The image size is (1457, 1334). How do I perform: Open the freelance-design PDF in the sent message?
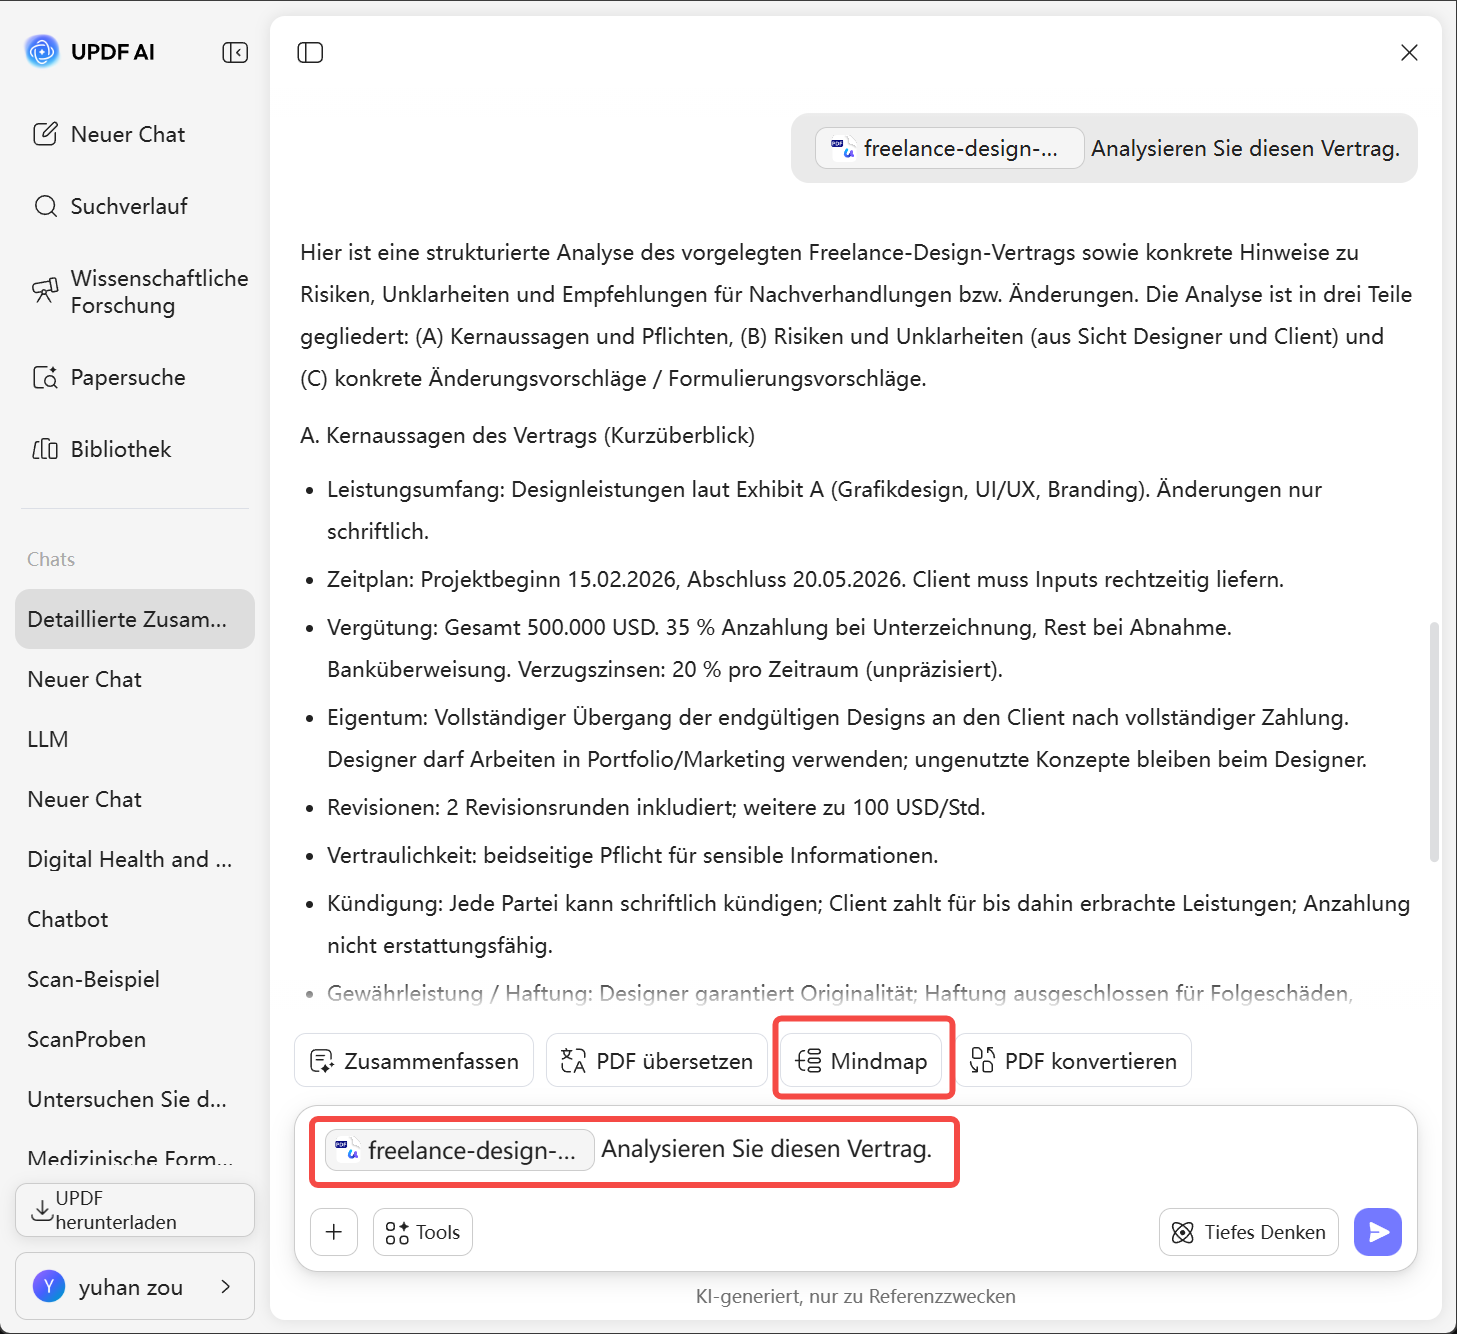[x=949, y=148]
